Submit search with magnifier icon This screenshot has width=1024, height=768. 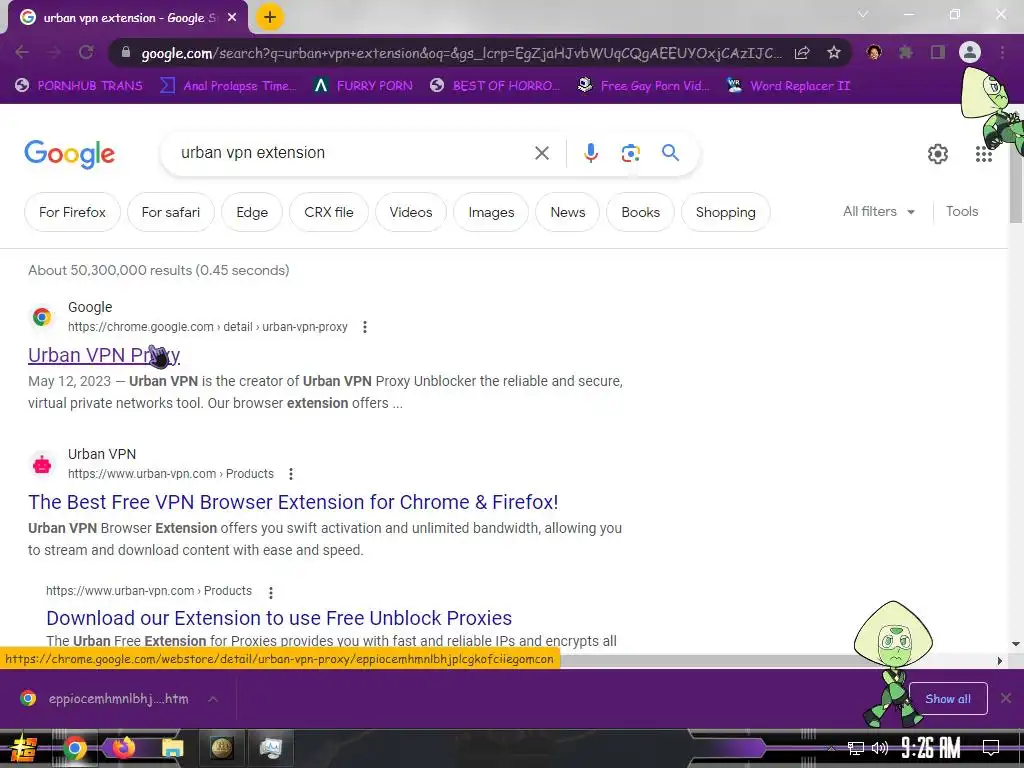click(670, 153)
